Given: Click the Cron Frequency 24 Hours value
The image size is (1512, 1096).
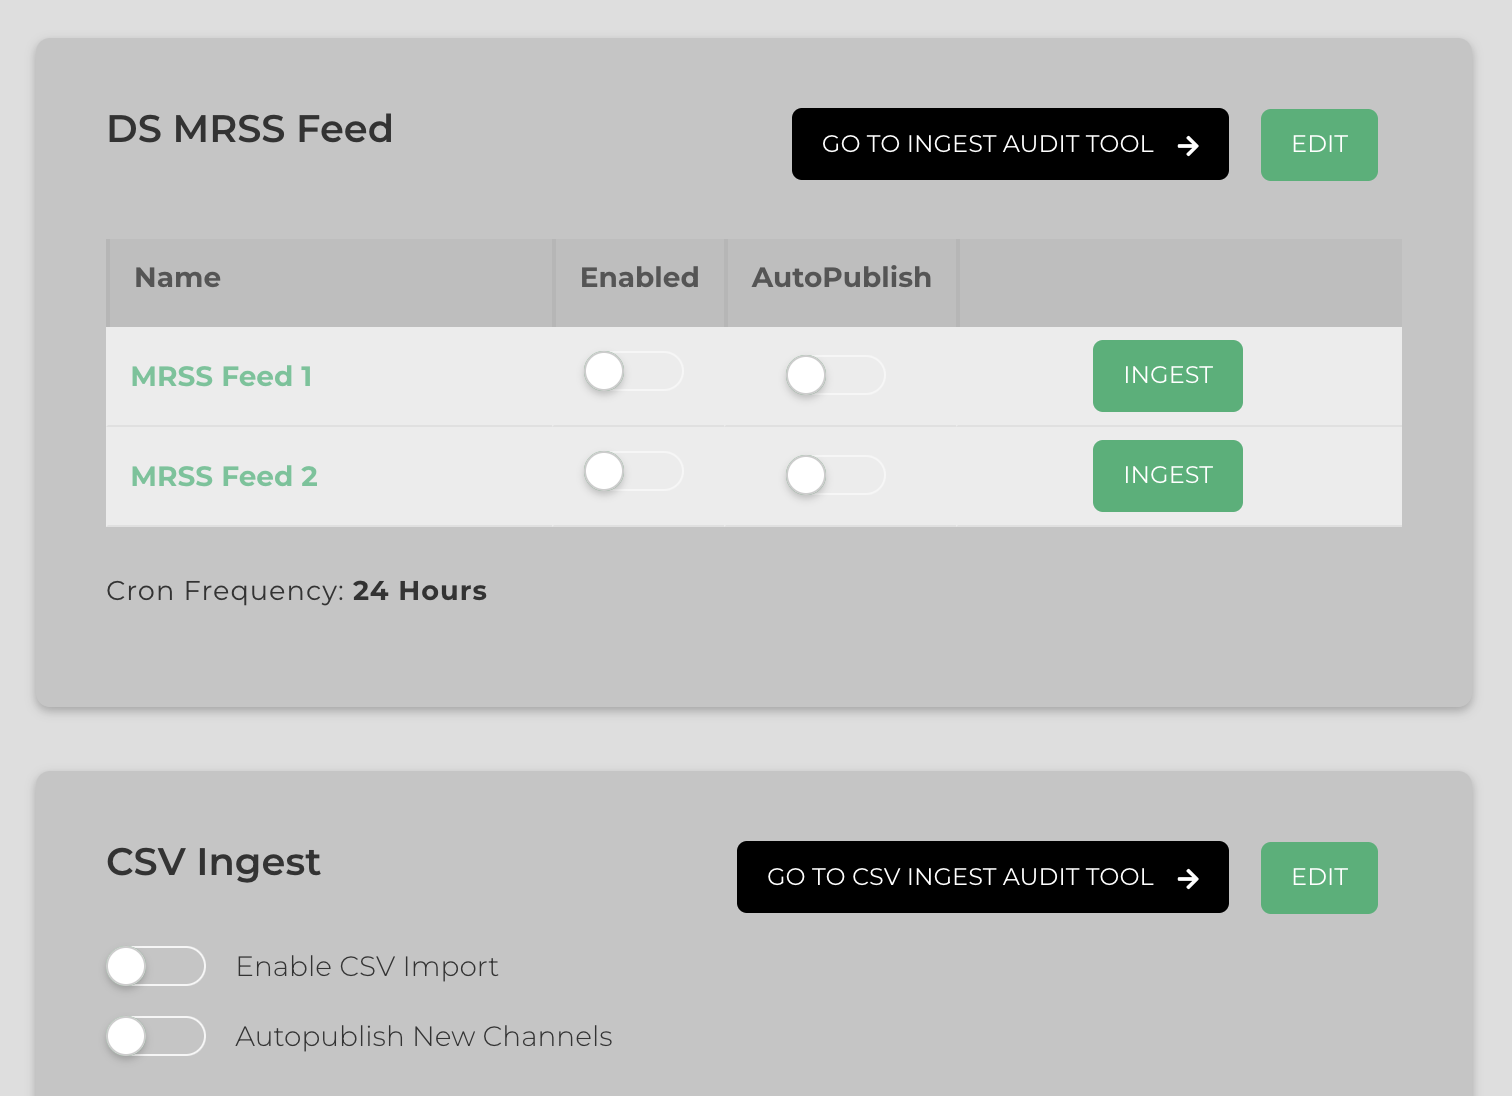Looking at the screenshot, I should (419, 591).
